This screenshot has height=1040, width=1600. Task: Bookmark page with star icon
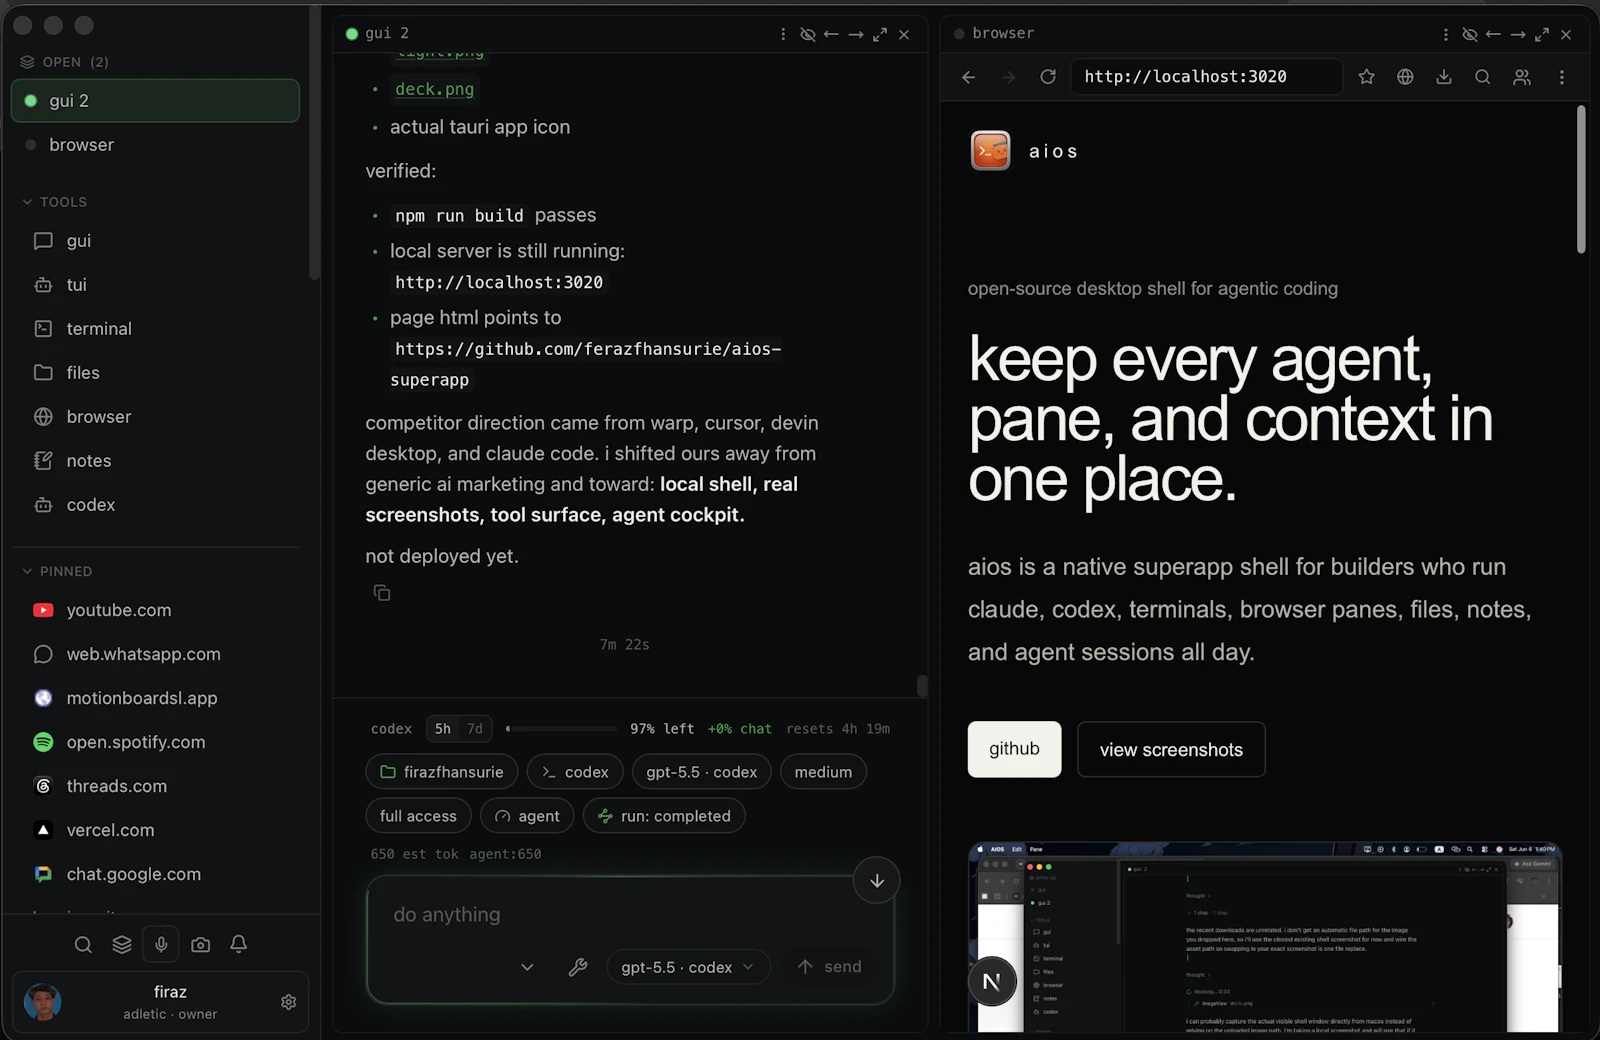click(1366, 77)
